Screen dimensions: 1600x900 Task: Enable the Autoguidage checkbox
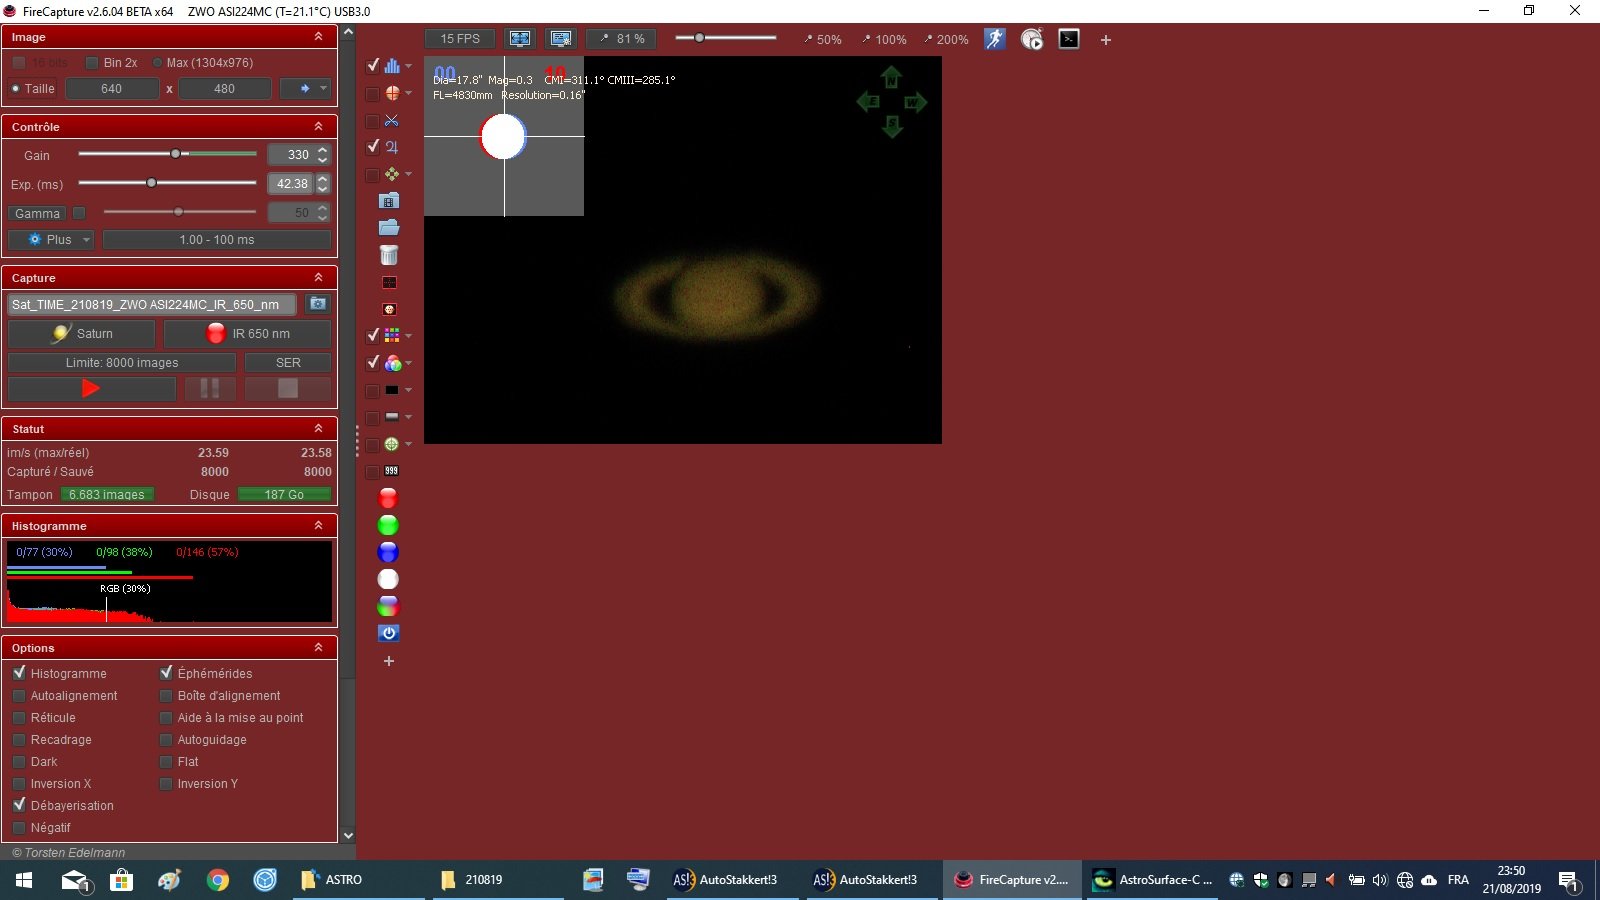(x=166, y=739)
